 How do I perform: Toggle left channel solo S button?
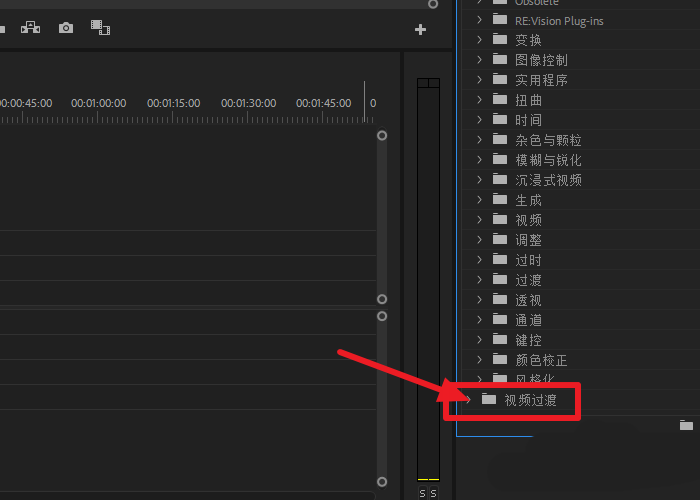[x=423, y=493]
